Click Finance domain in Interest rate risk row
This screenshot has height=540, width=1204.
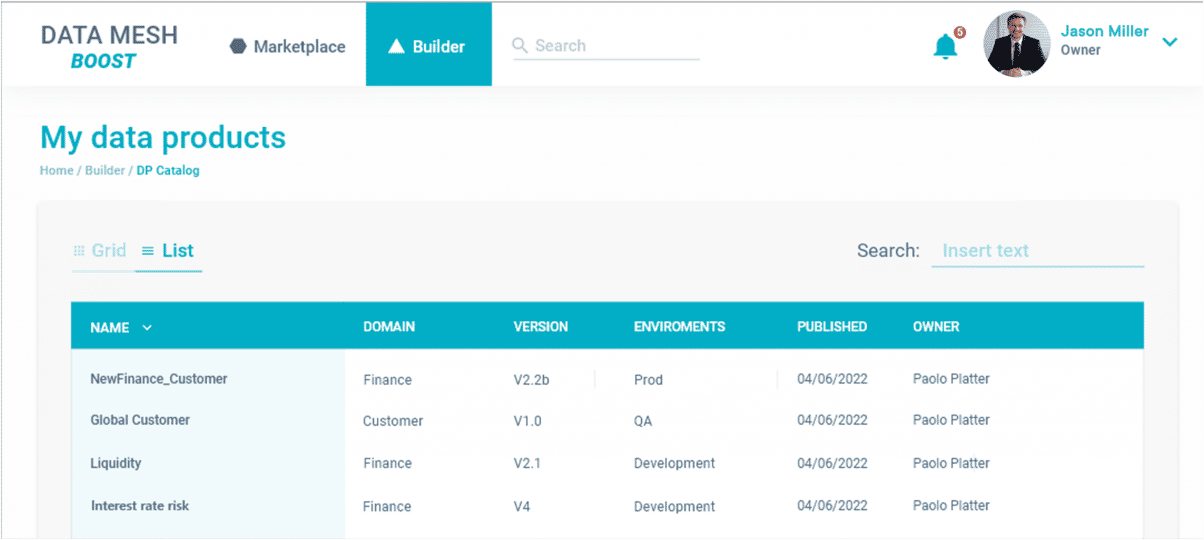coord(388,506)
